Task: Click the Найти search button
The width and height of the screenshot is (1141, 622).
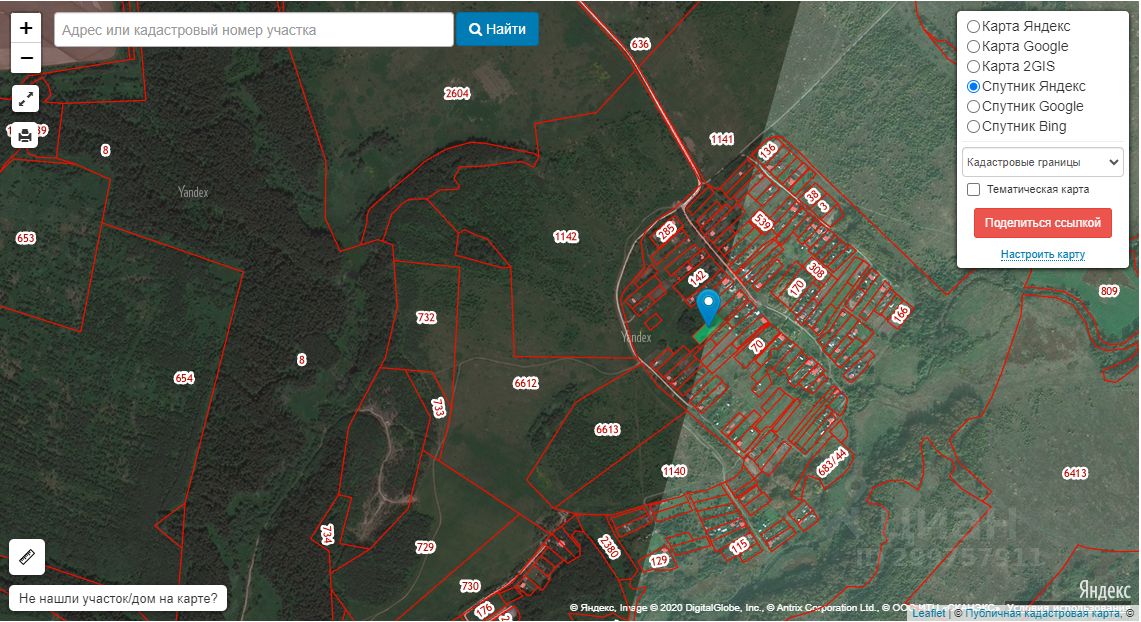Action: click(497, 29)
